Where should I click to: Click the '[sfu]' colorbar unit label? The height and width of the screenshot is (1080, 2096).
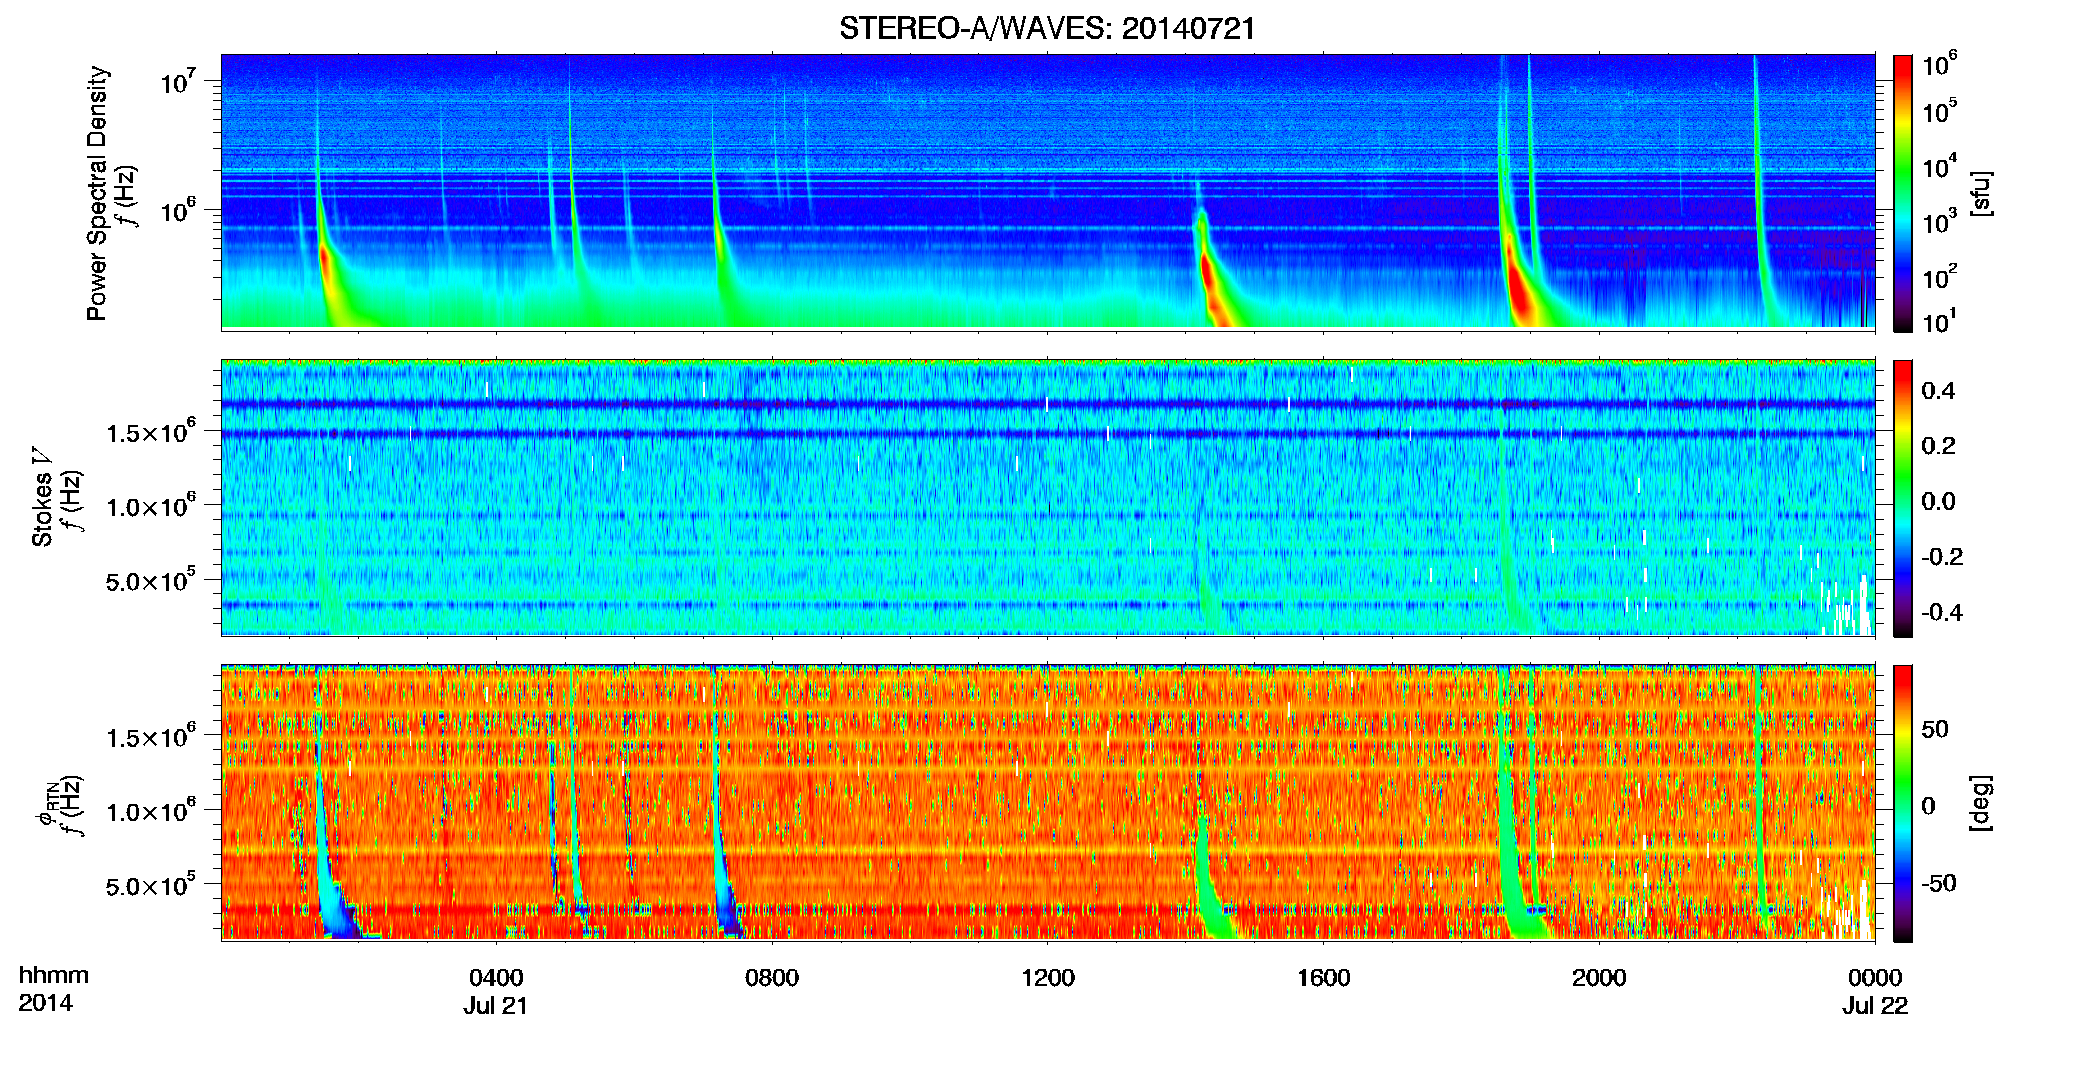[x=1981, y=193]
